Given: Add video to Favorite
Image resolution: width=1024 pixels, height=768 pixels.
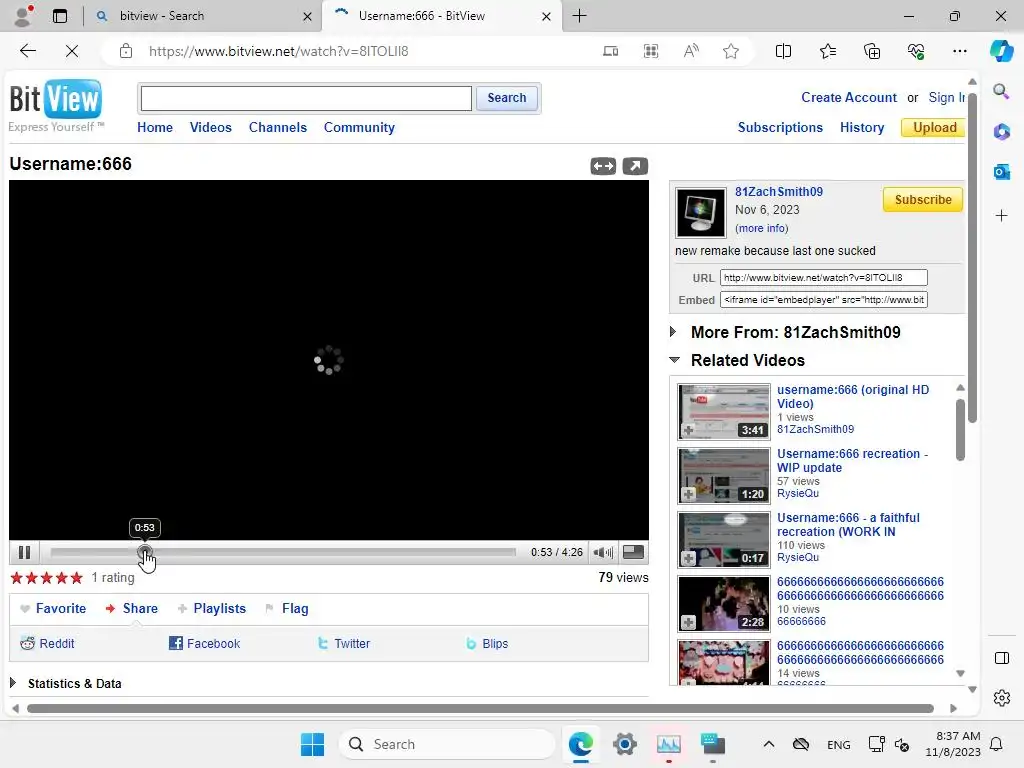Looking at the screenshot, I should tap(53, 608).
